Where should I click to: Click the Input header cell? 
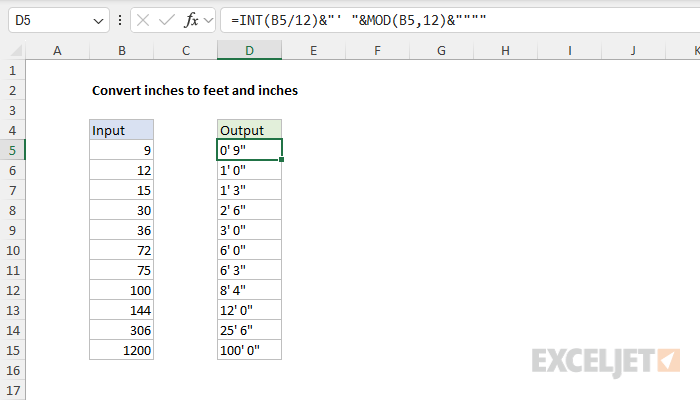pos(121,130)
